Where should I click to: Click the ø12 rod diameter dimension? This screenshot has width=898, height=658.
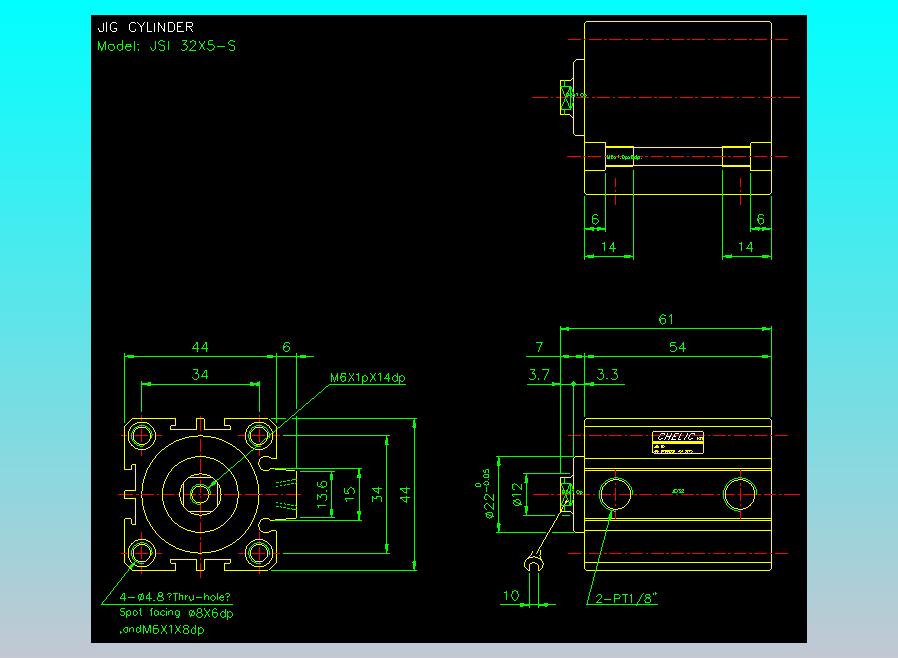pos(518,495)
